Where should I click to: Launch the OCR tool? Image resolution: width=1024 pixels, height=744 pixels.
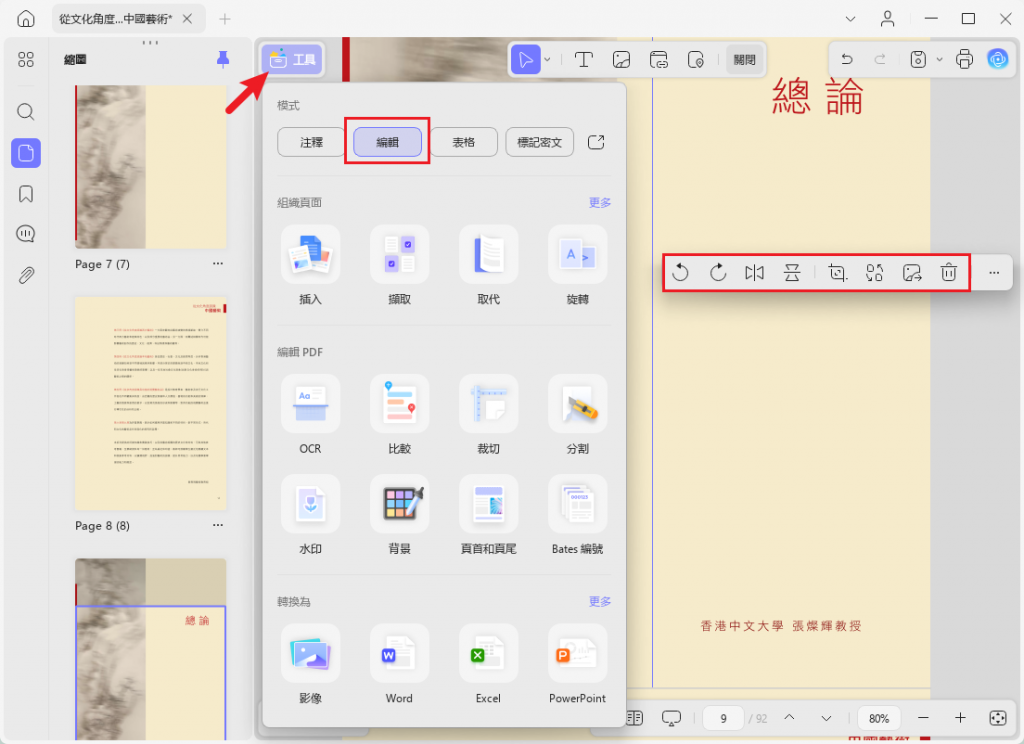click(x=310, y=404)
